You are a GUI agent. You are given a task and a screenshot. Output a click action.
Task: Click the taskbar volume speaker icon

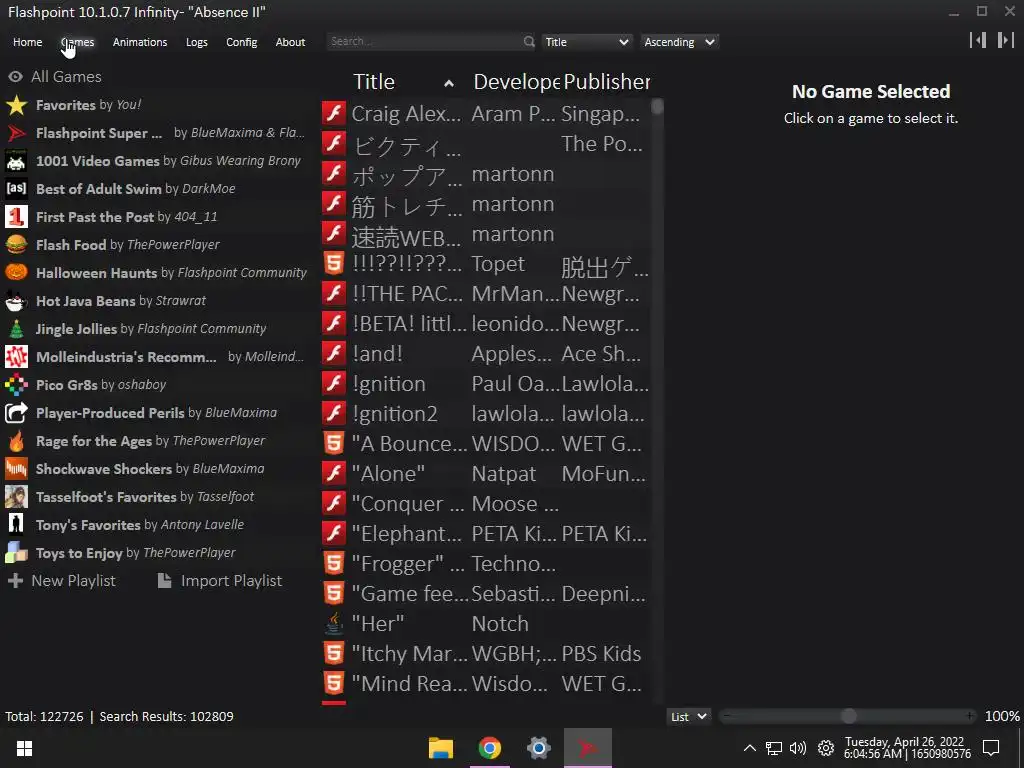point(798,748)
